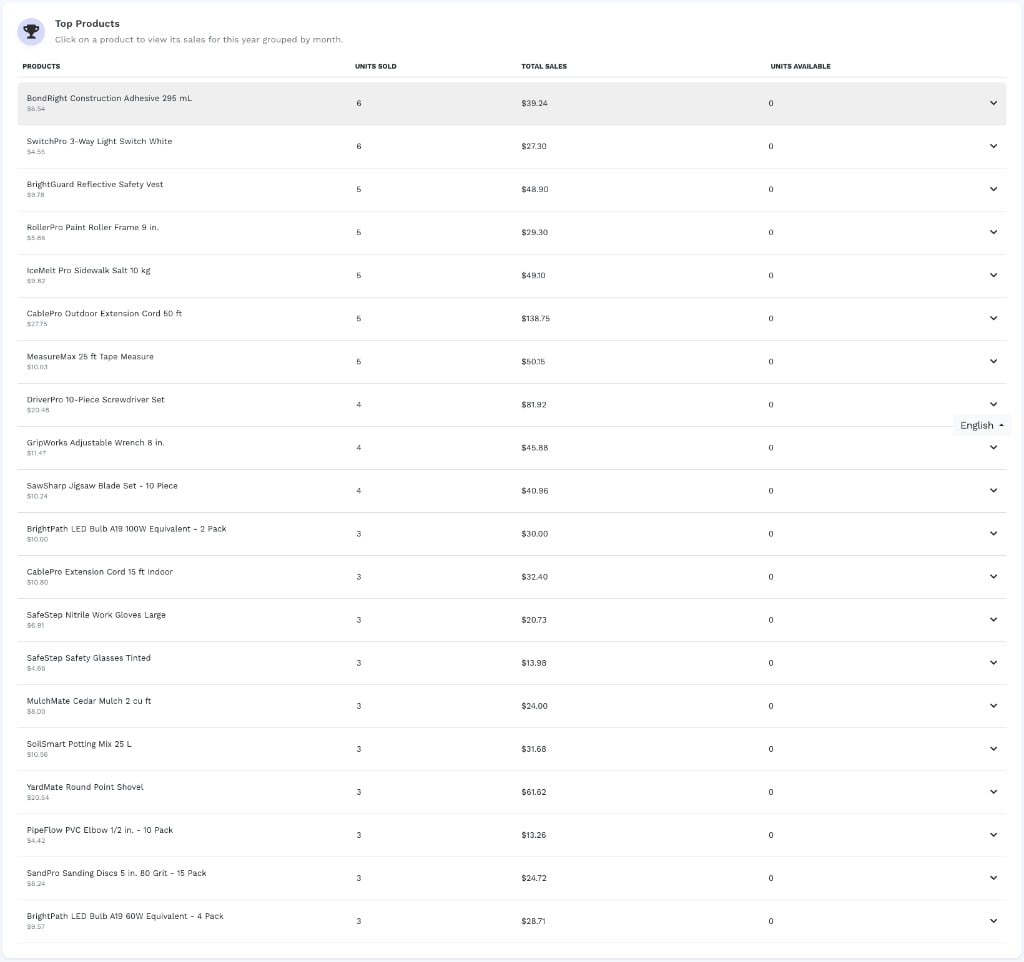Expand the SoilSmart Potting Mix row chevron
The height and width of the screenshot is (962, 1024).
[993, 749]
